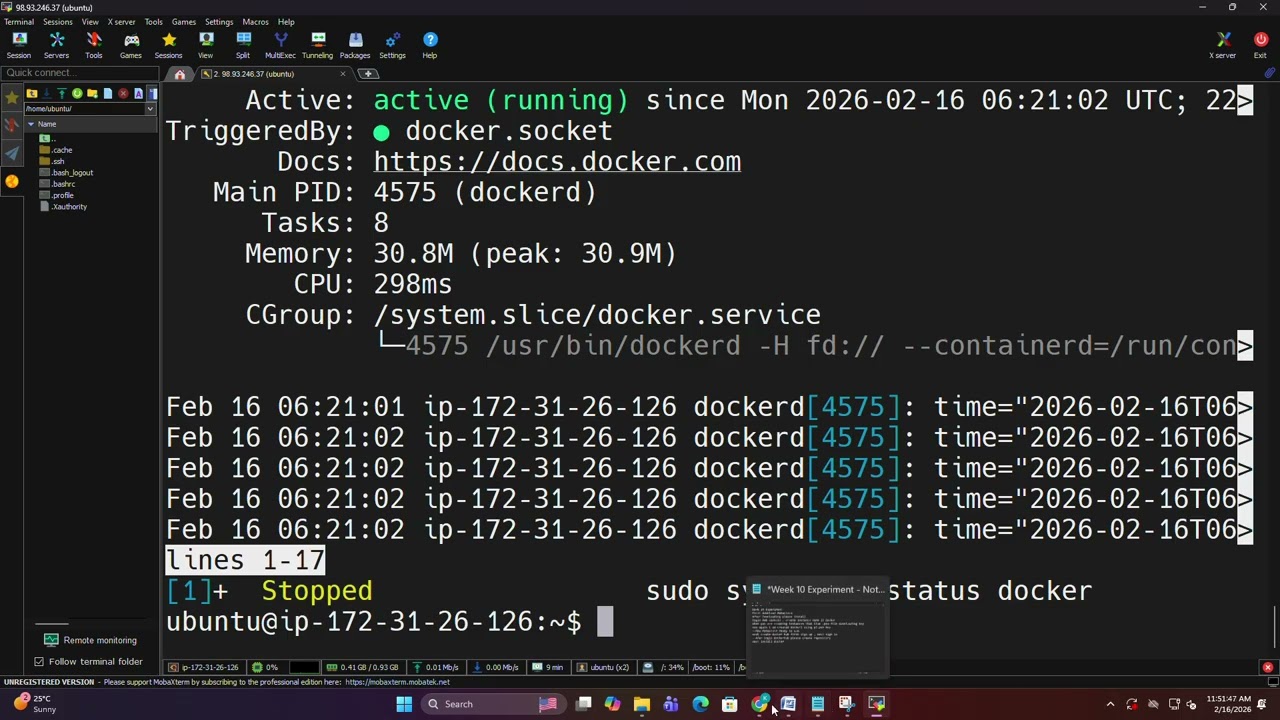Click the Name column sort arrow
Screen dimensions: 1280x720
[31, 124]
